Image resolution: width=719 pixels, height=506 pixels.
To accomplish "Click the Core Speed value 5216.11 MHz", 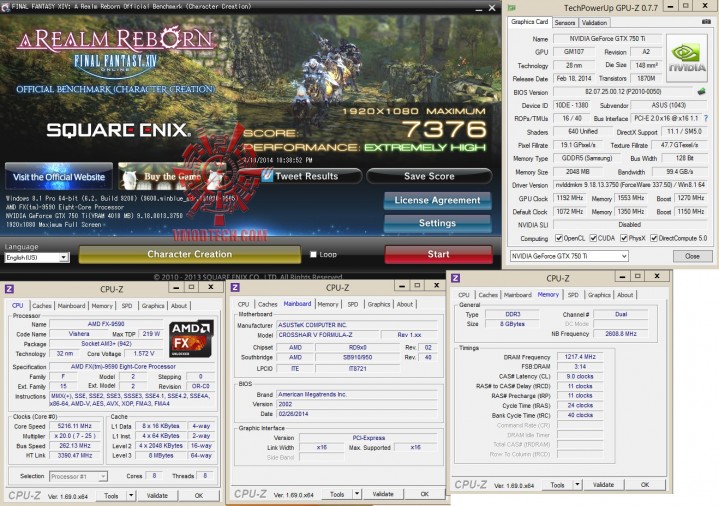I will (x=74, y=426).
